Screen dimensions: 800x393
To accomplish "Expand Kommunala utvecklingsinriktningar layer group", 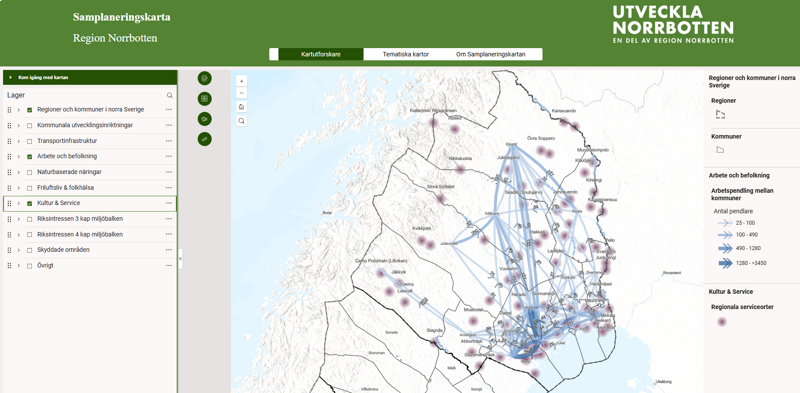I will tap(19, 126).
